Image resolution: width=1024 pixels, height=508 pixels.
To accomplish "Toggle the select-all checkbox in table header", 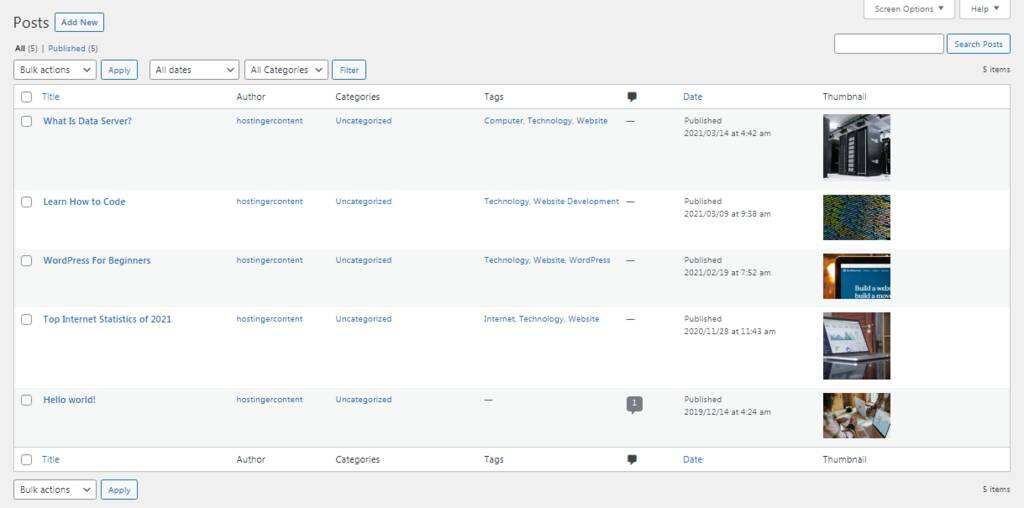I will point(27,97).
